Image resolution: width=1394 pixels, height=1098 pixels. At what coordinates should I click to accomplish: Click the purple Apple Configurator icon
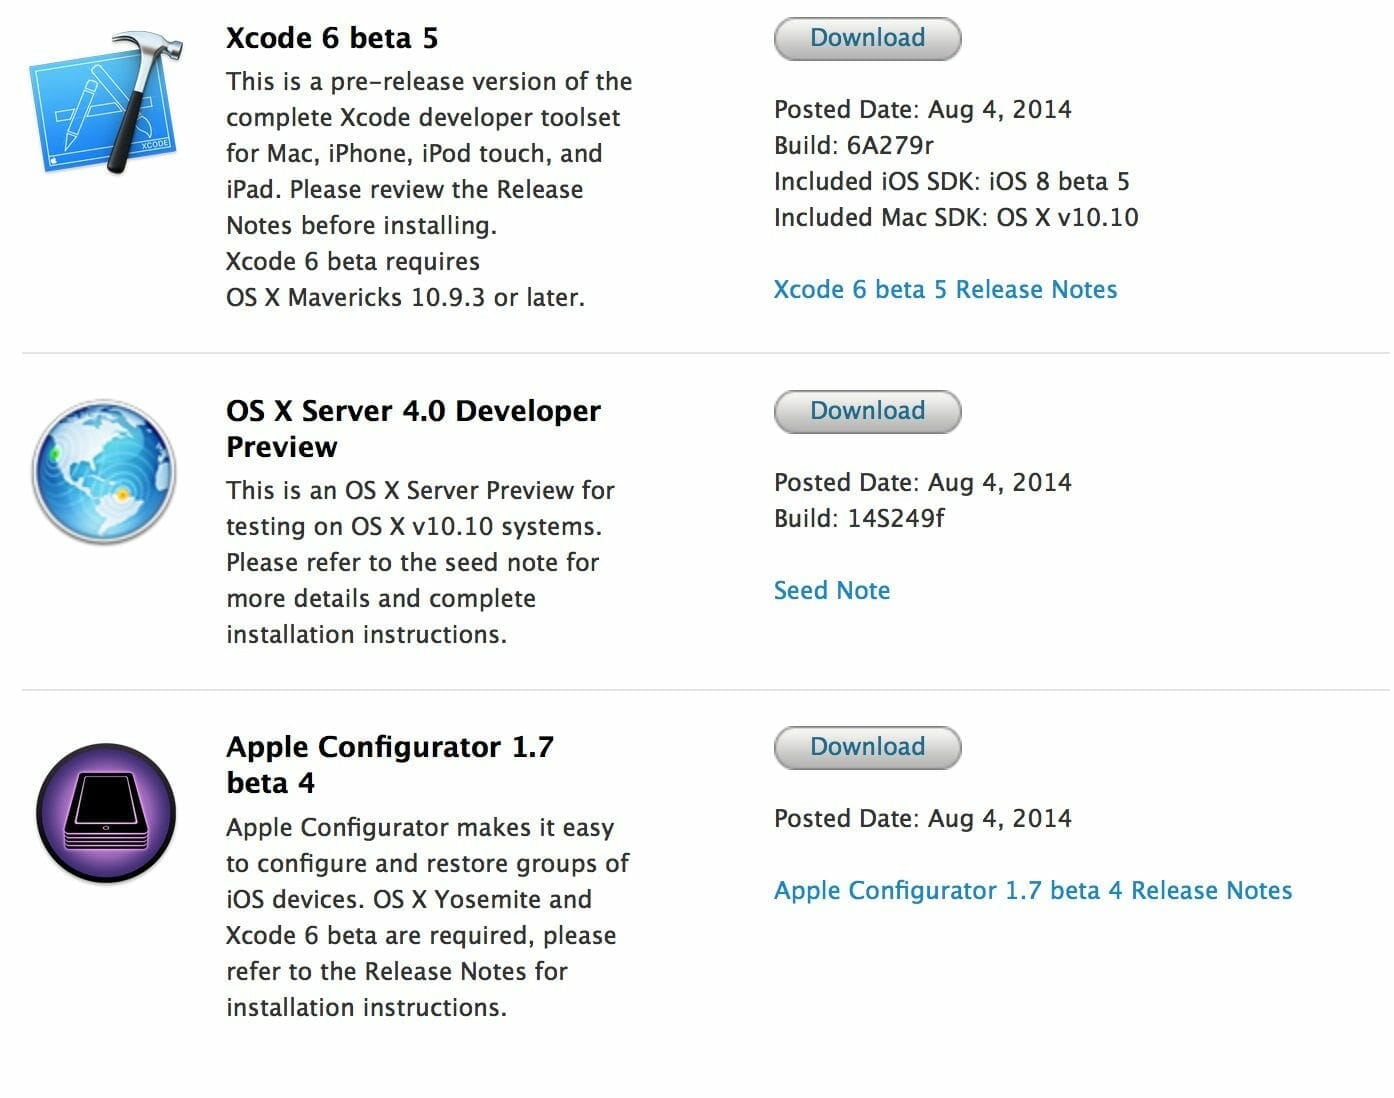pyautogui.click(x=106, y=812)
